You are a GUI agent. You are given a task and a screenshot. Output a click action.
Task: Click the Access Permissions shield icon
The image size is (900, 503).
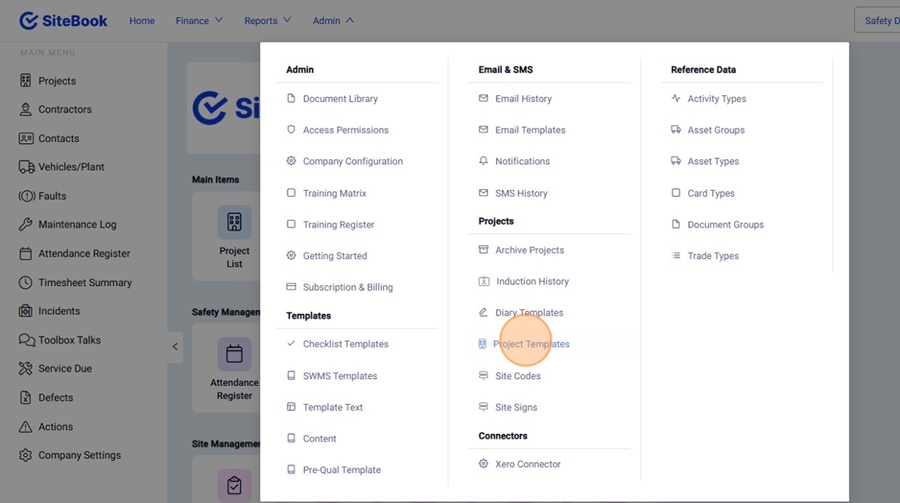291,130
